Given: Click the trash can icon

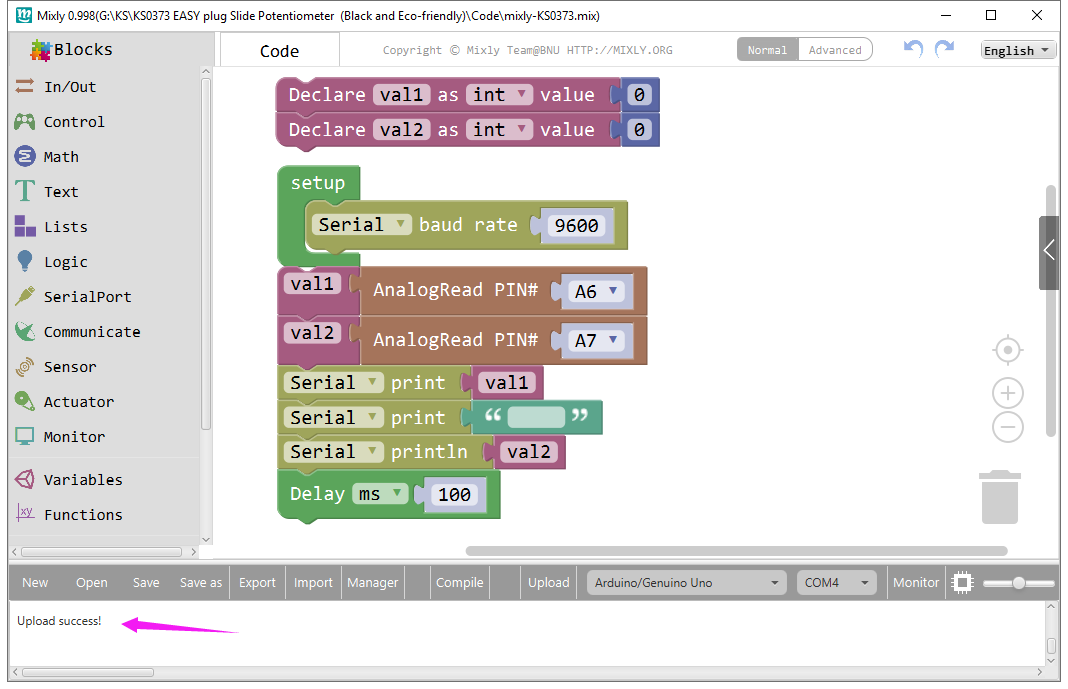Looking at the screenshot, I should 1000,497.
